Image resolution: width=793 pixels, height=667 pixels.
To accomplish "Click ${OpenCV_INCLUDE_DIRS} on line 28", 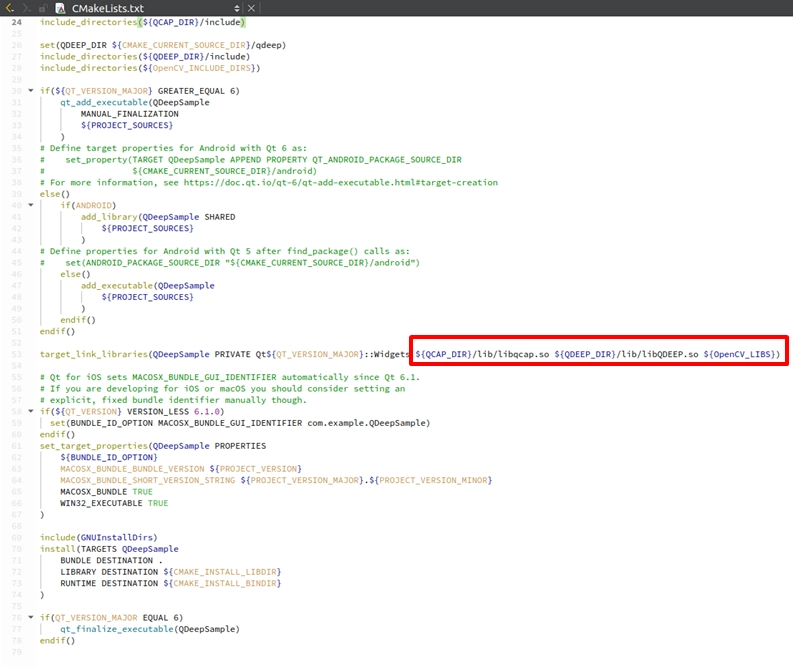I will (x=199, y=68).
